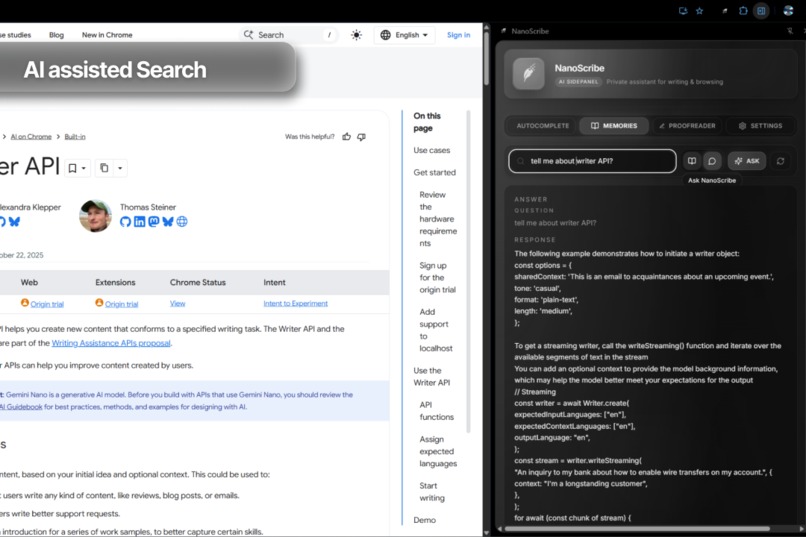Jump to Demo section
Viewport: 806px width, 537px height.
[x=425, y=520]
